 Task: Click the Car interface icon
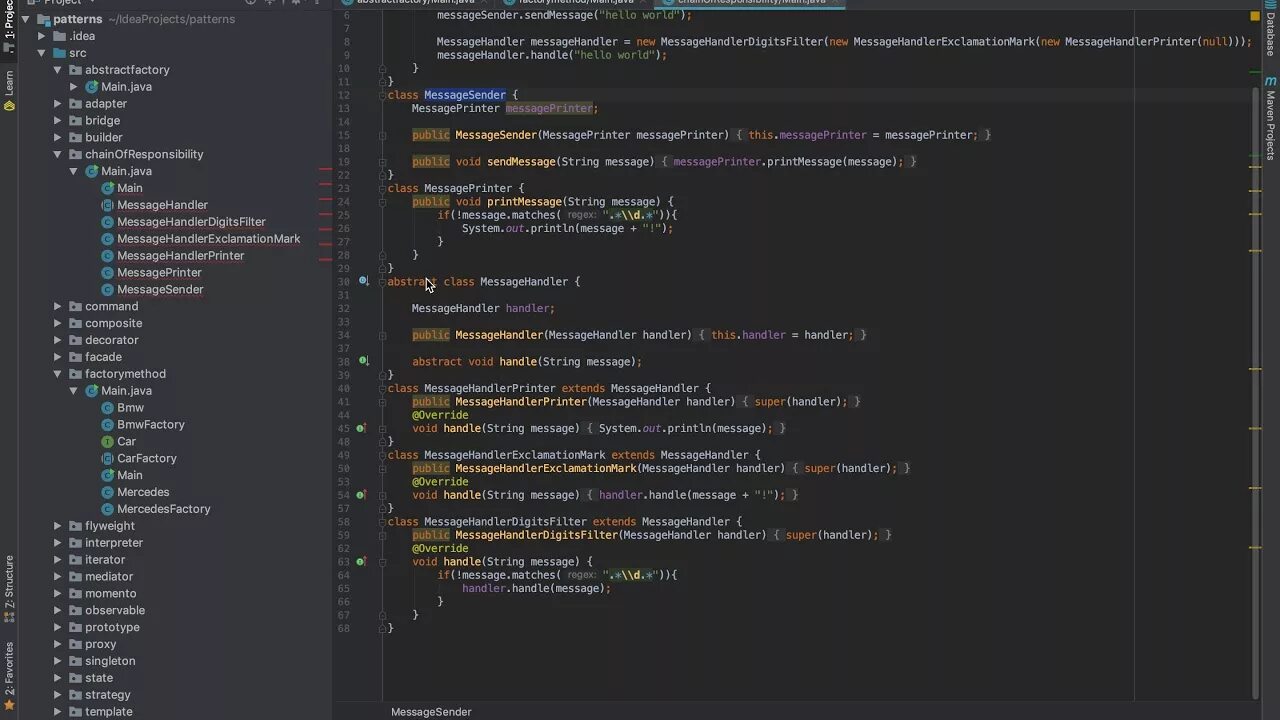[x=107, y=442]
